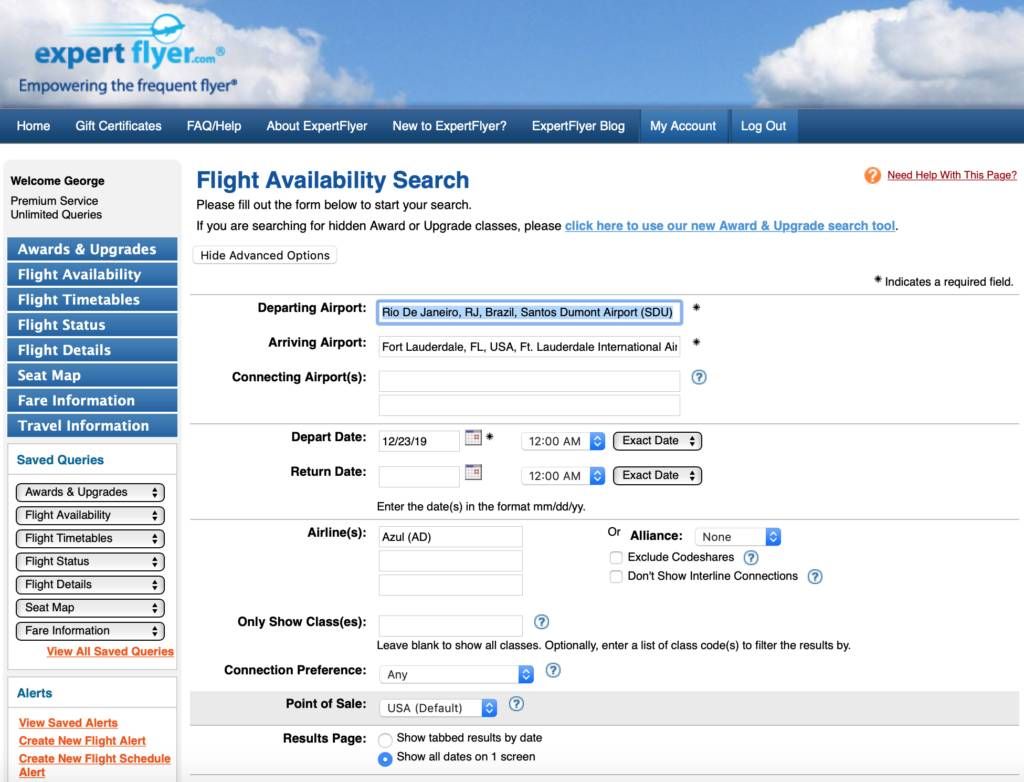
Task: Click second Connecting Airport(s) input
Action: tap(529, 405)
